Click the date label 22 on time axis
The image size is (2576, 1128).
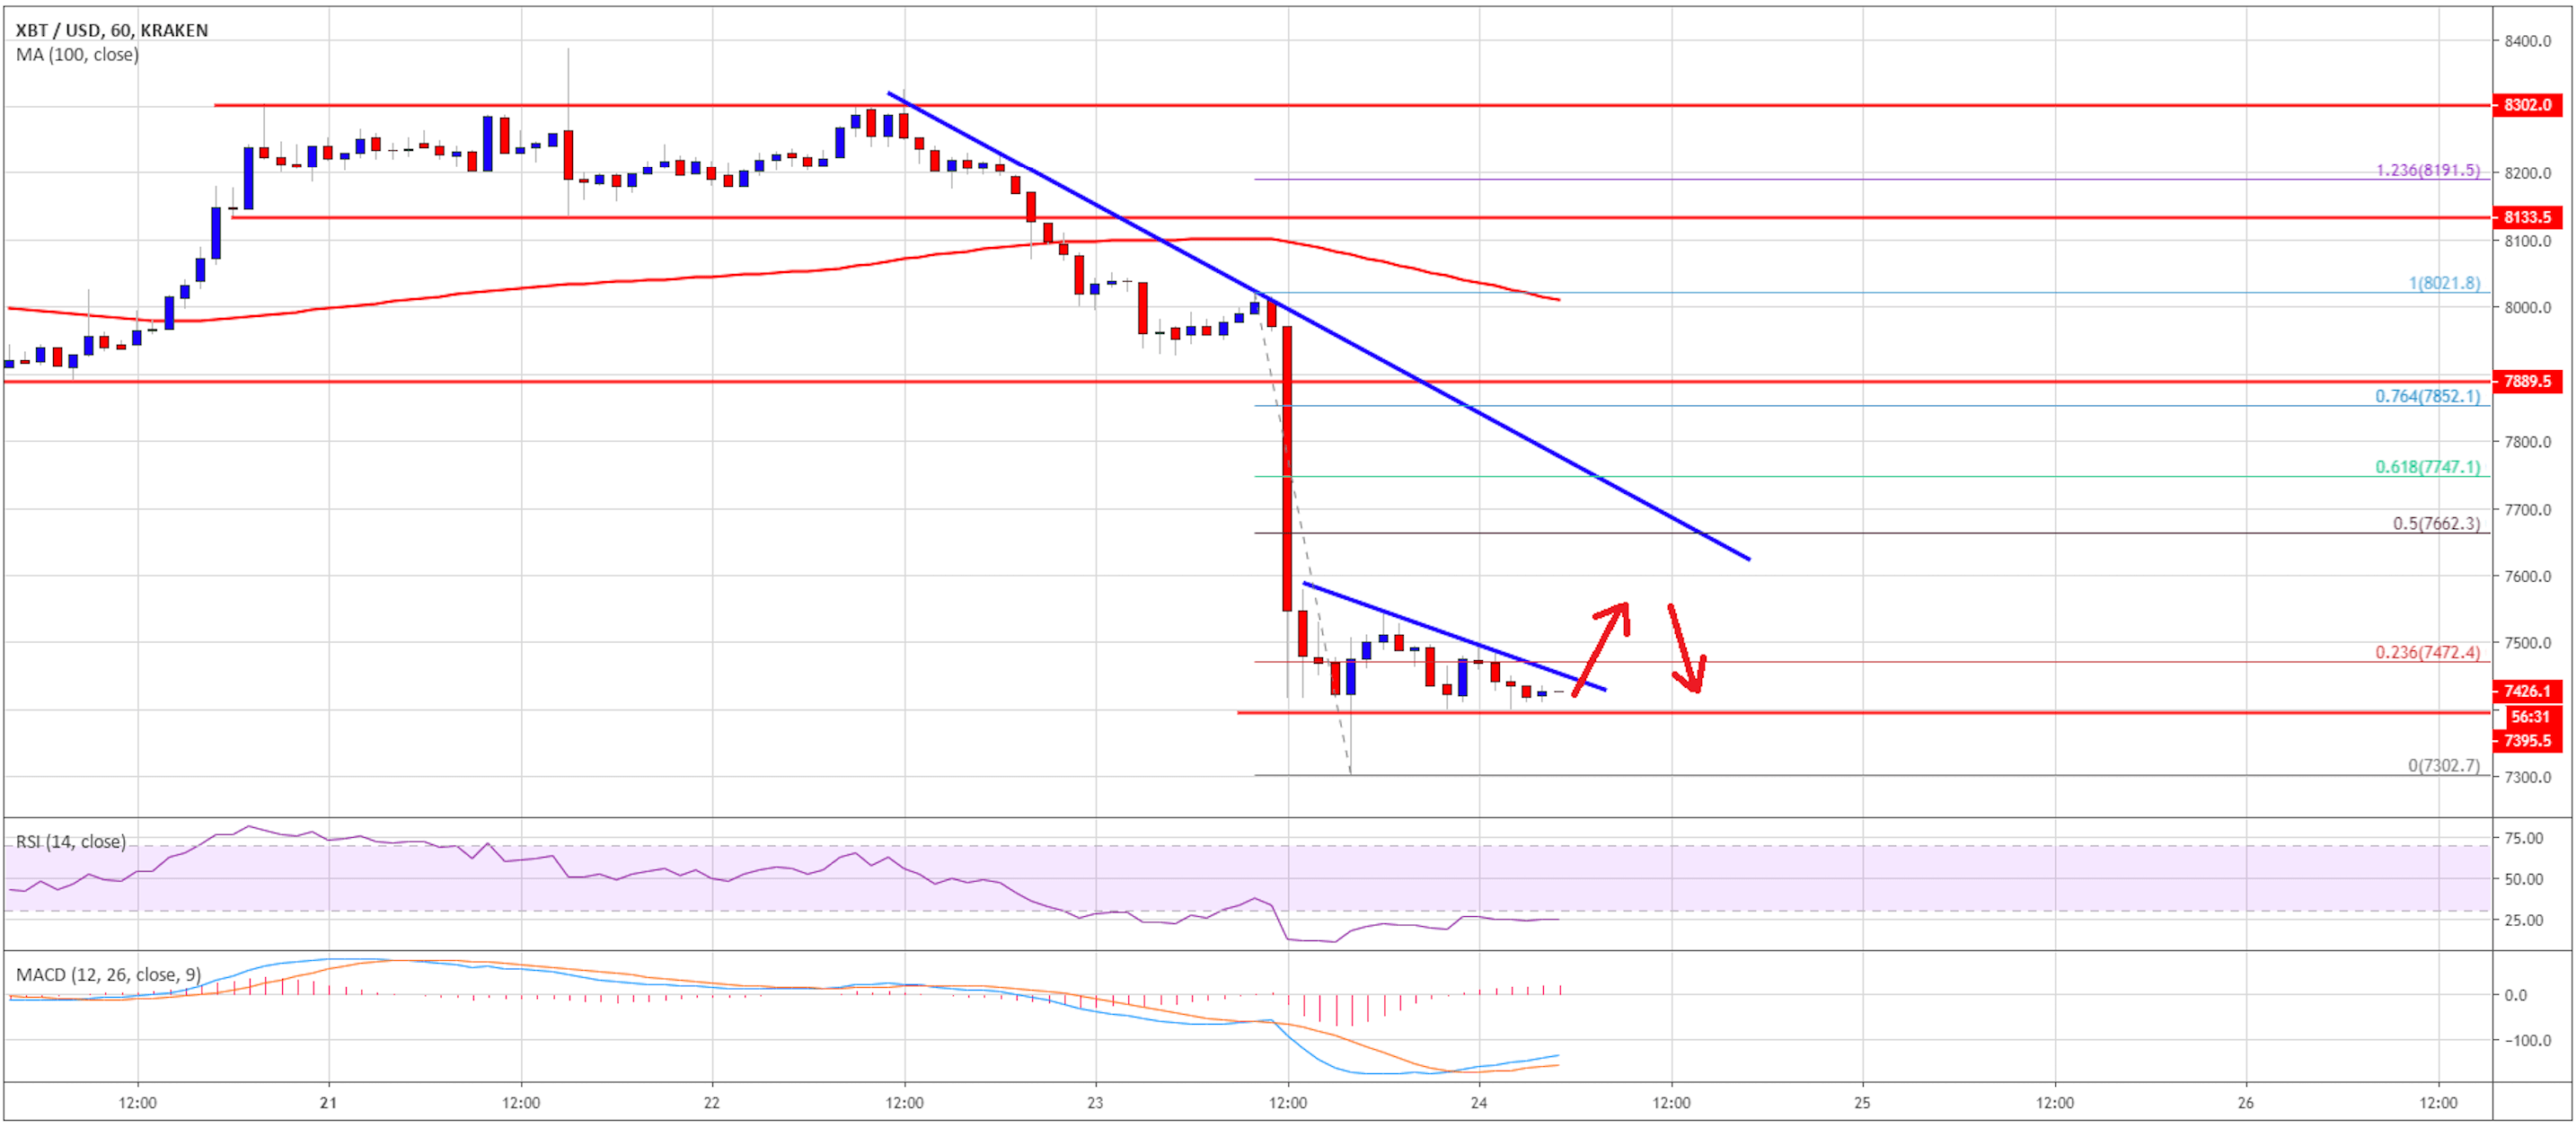[711, 1102]
